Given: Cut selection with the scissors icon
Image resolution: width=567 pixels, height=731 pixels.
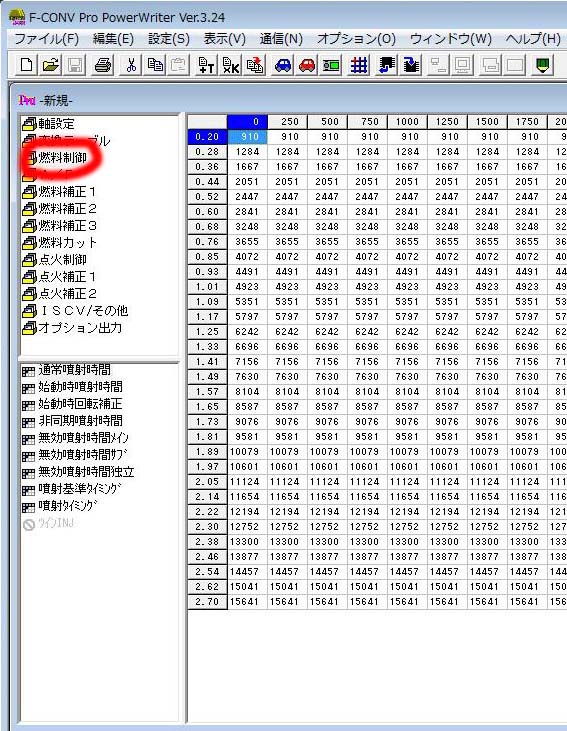Looking at the screenshot, I should click(131, 65).
